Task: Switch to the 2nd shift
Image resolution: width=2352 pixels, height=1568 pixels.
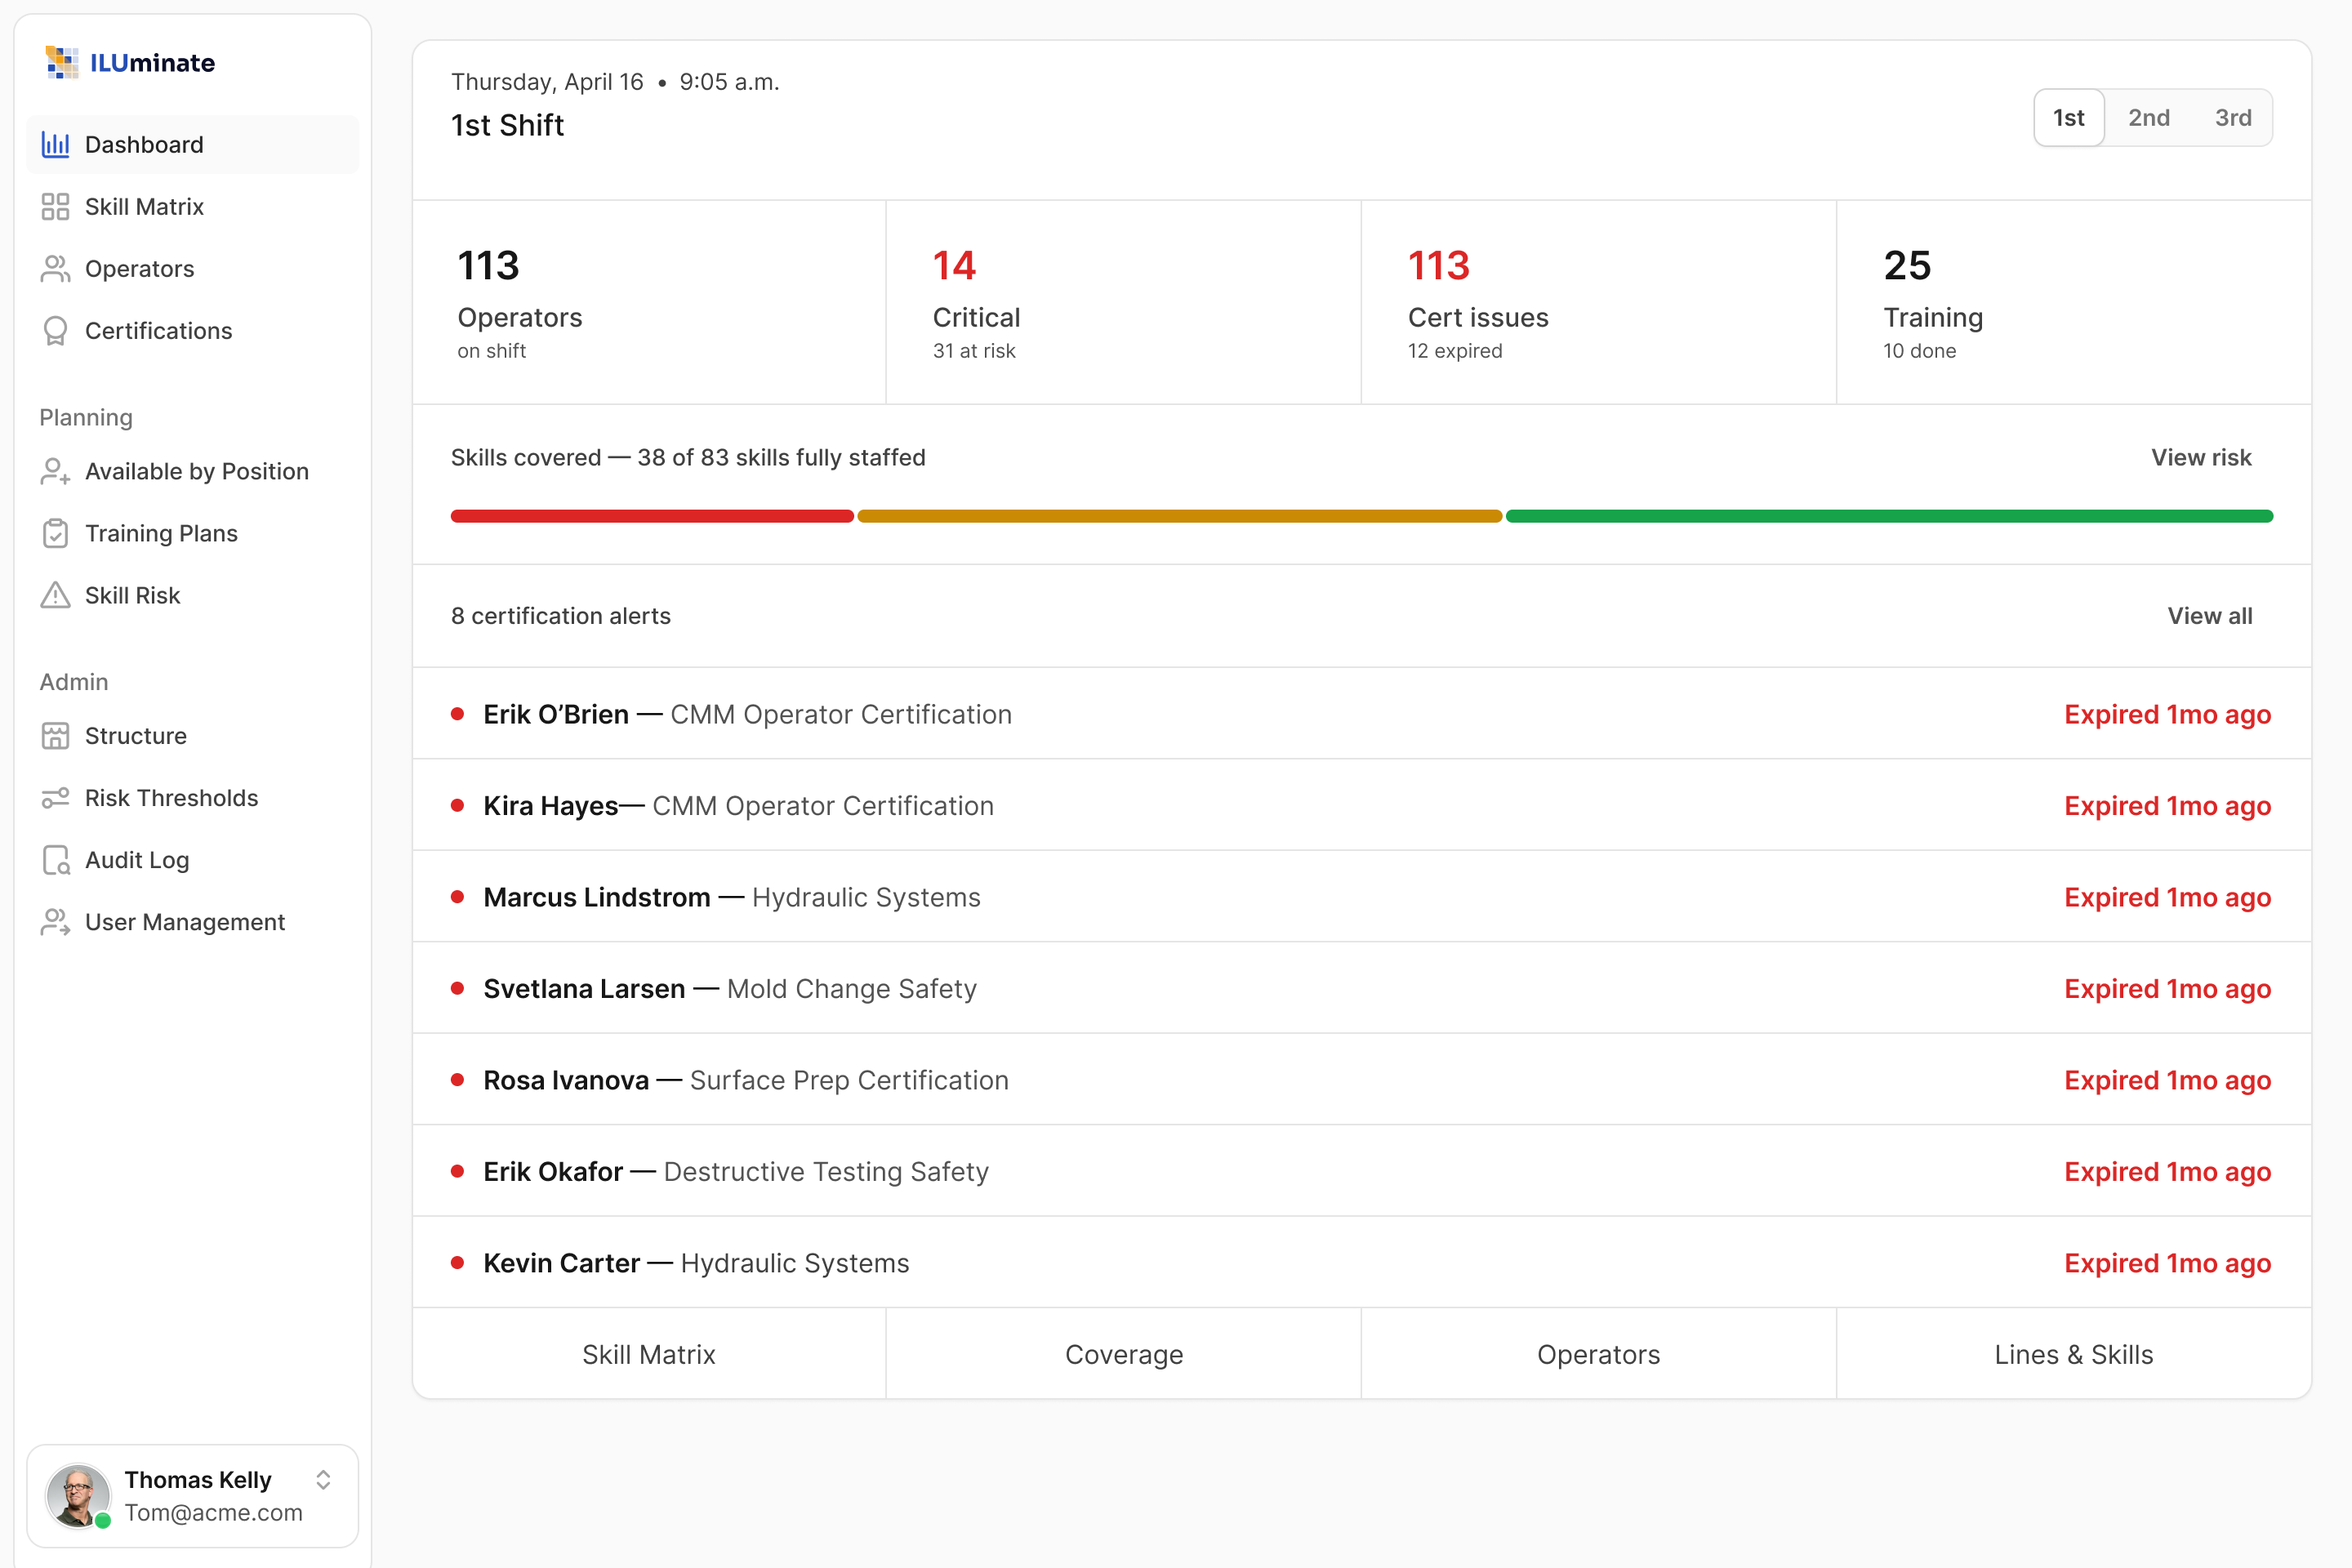Action: click(x=2149, y=118)
